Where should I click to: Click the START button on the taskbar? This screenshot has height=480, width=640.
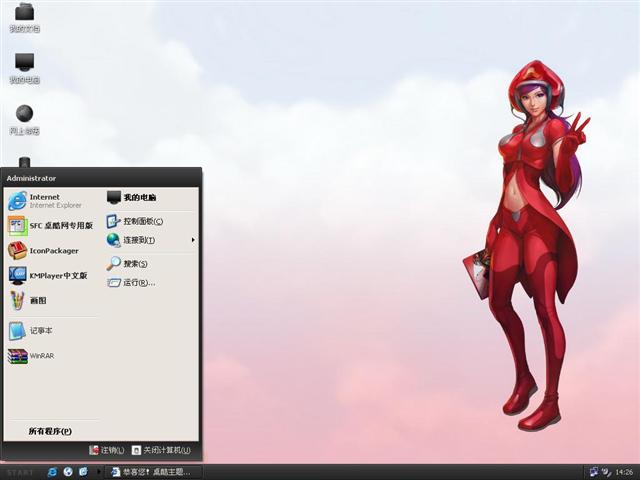[x=20, y=473]
